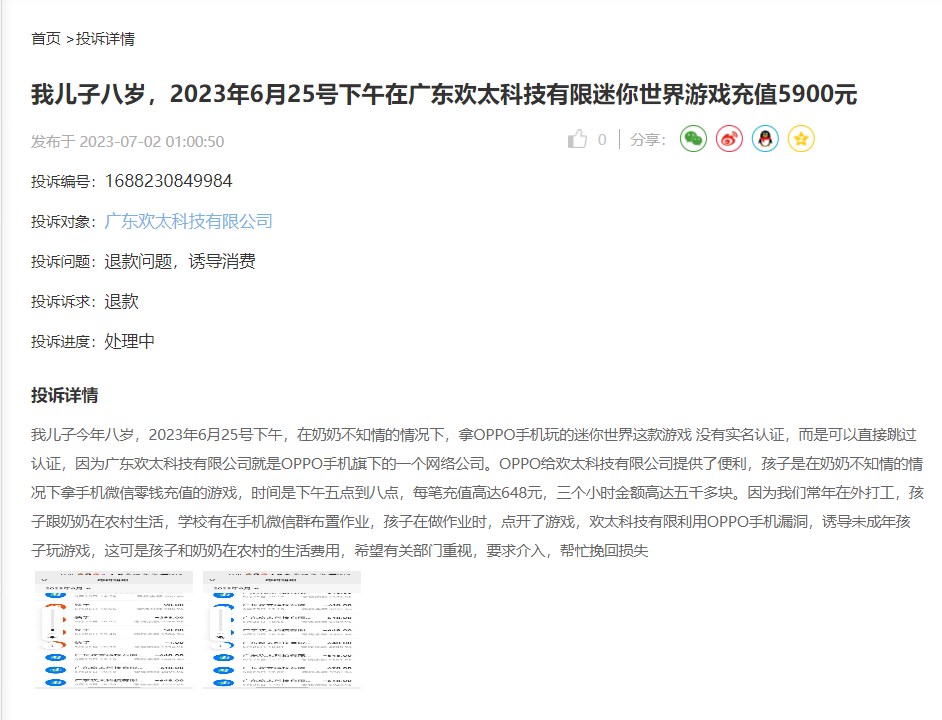The height and width of the screenshot is (720, 942).
Task: Click the publish date 2023-07-02 01:00:50
Action: [x=152, y=142]
